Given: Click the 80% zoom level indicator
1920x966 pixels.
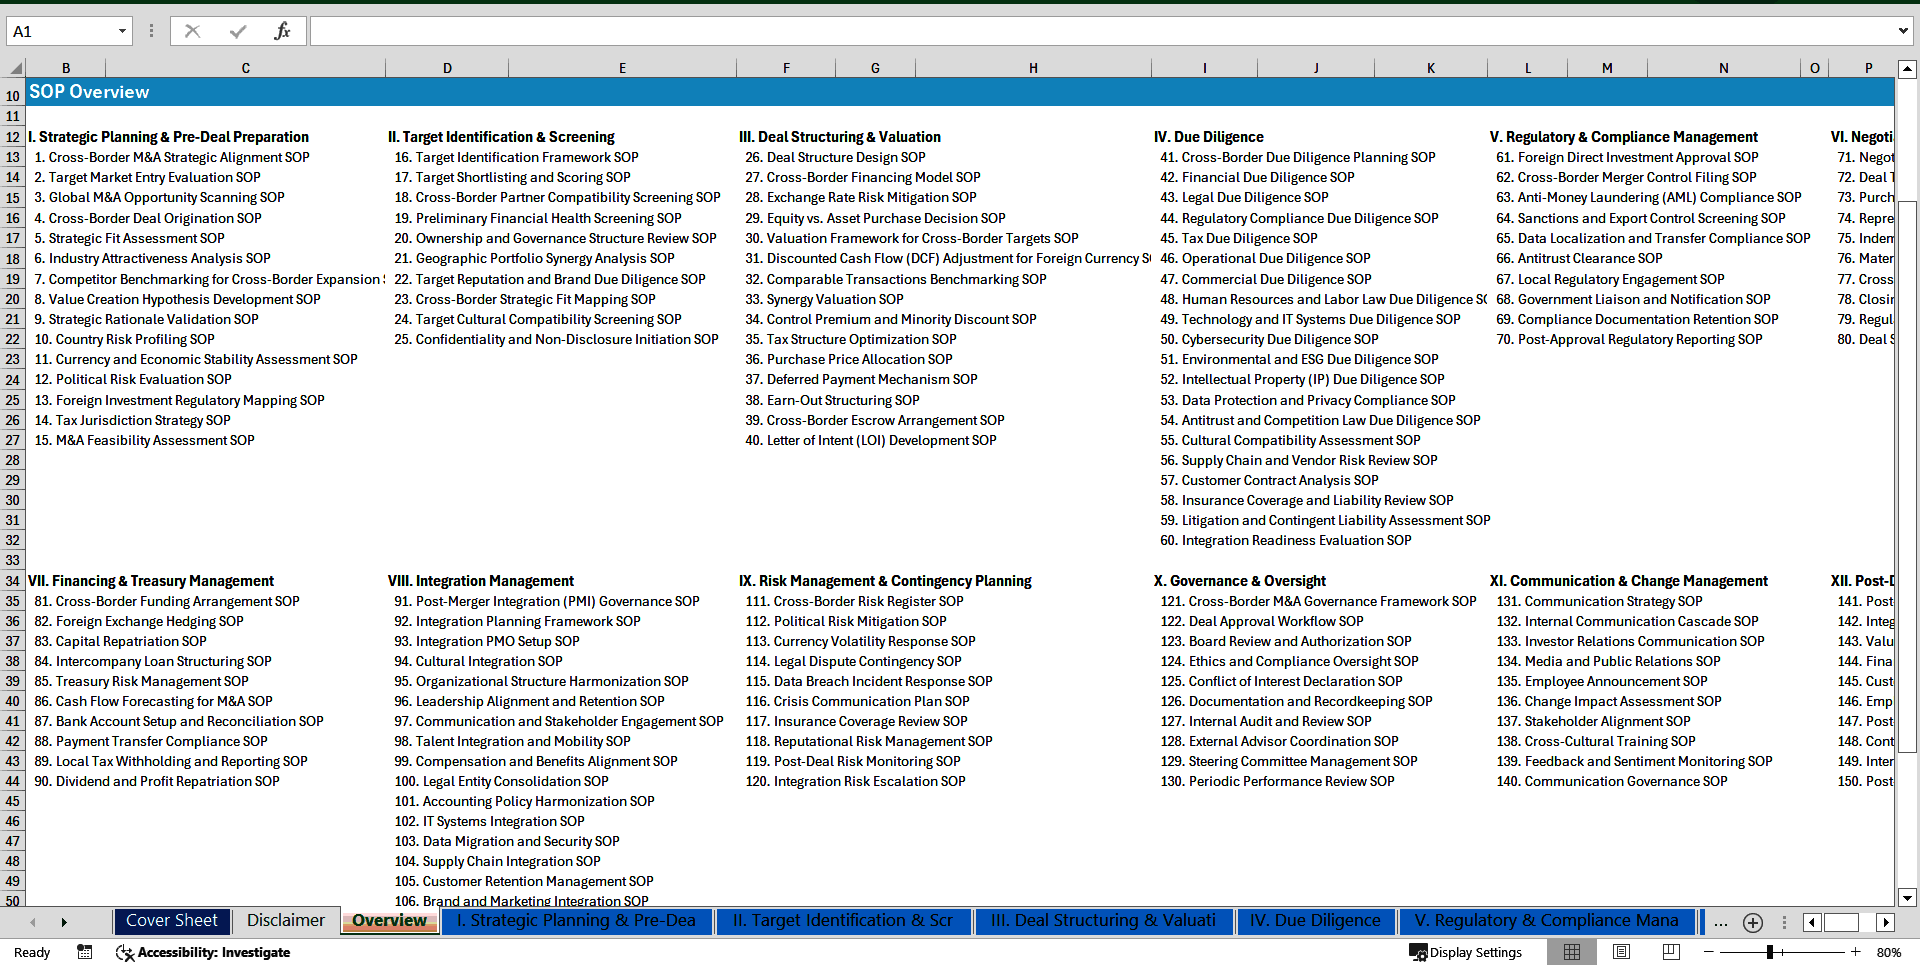Looking at the screenshot, I should point(1890,952).
